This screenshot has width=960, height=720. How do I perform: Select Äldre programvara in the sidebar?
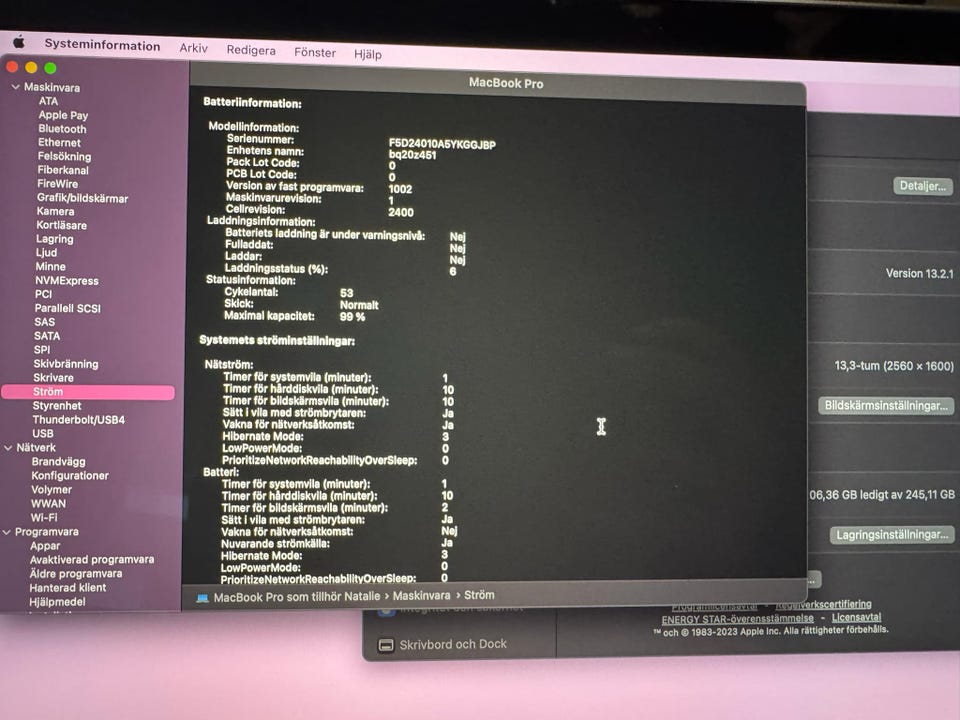pyautogui.click(x=76, y=574)
